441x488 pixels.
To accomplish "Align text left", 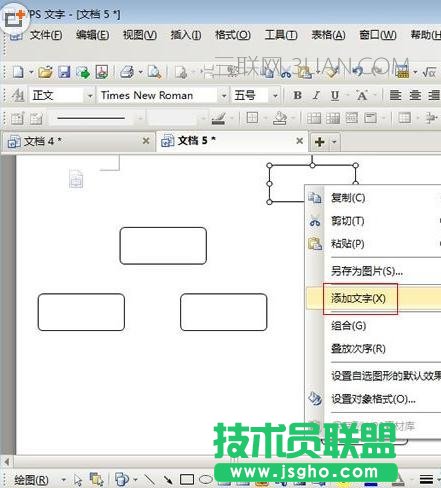I will pos(395,96).
